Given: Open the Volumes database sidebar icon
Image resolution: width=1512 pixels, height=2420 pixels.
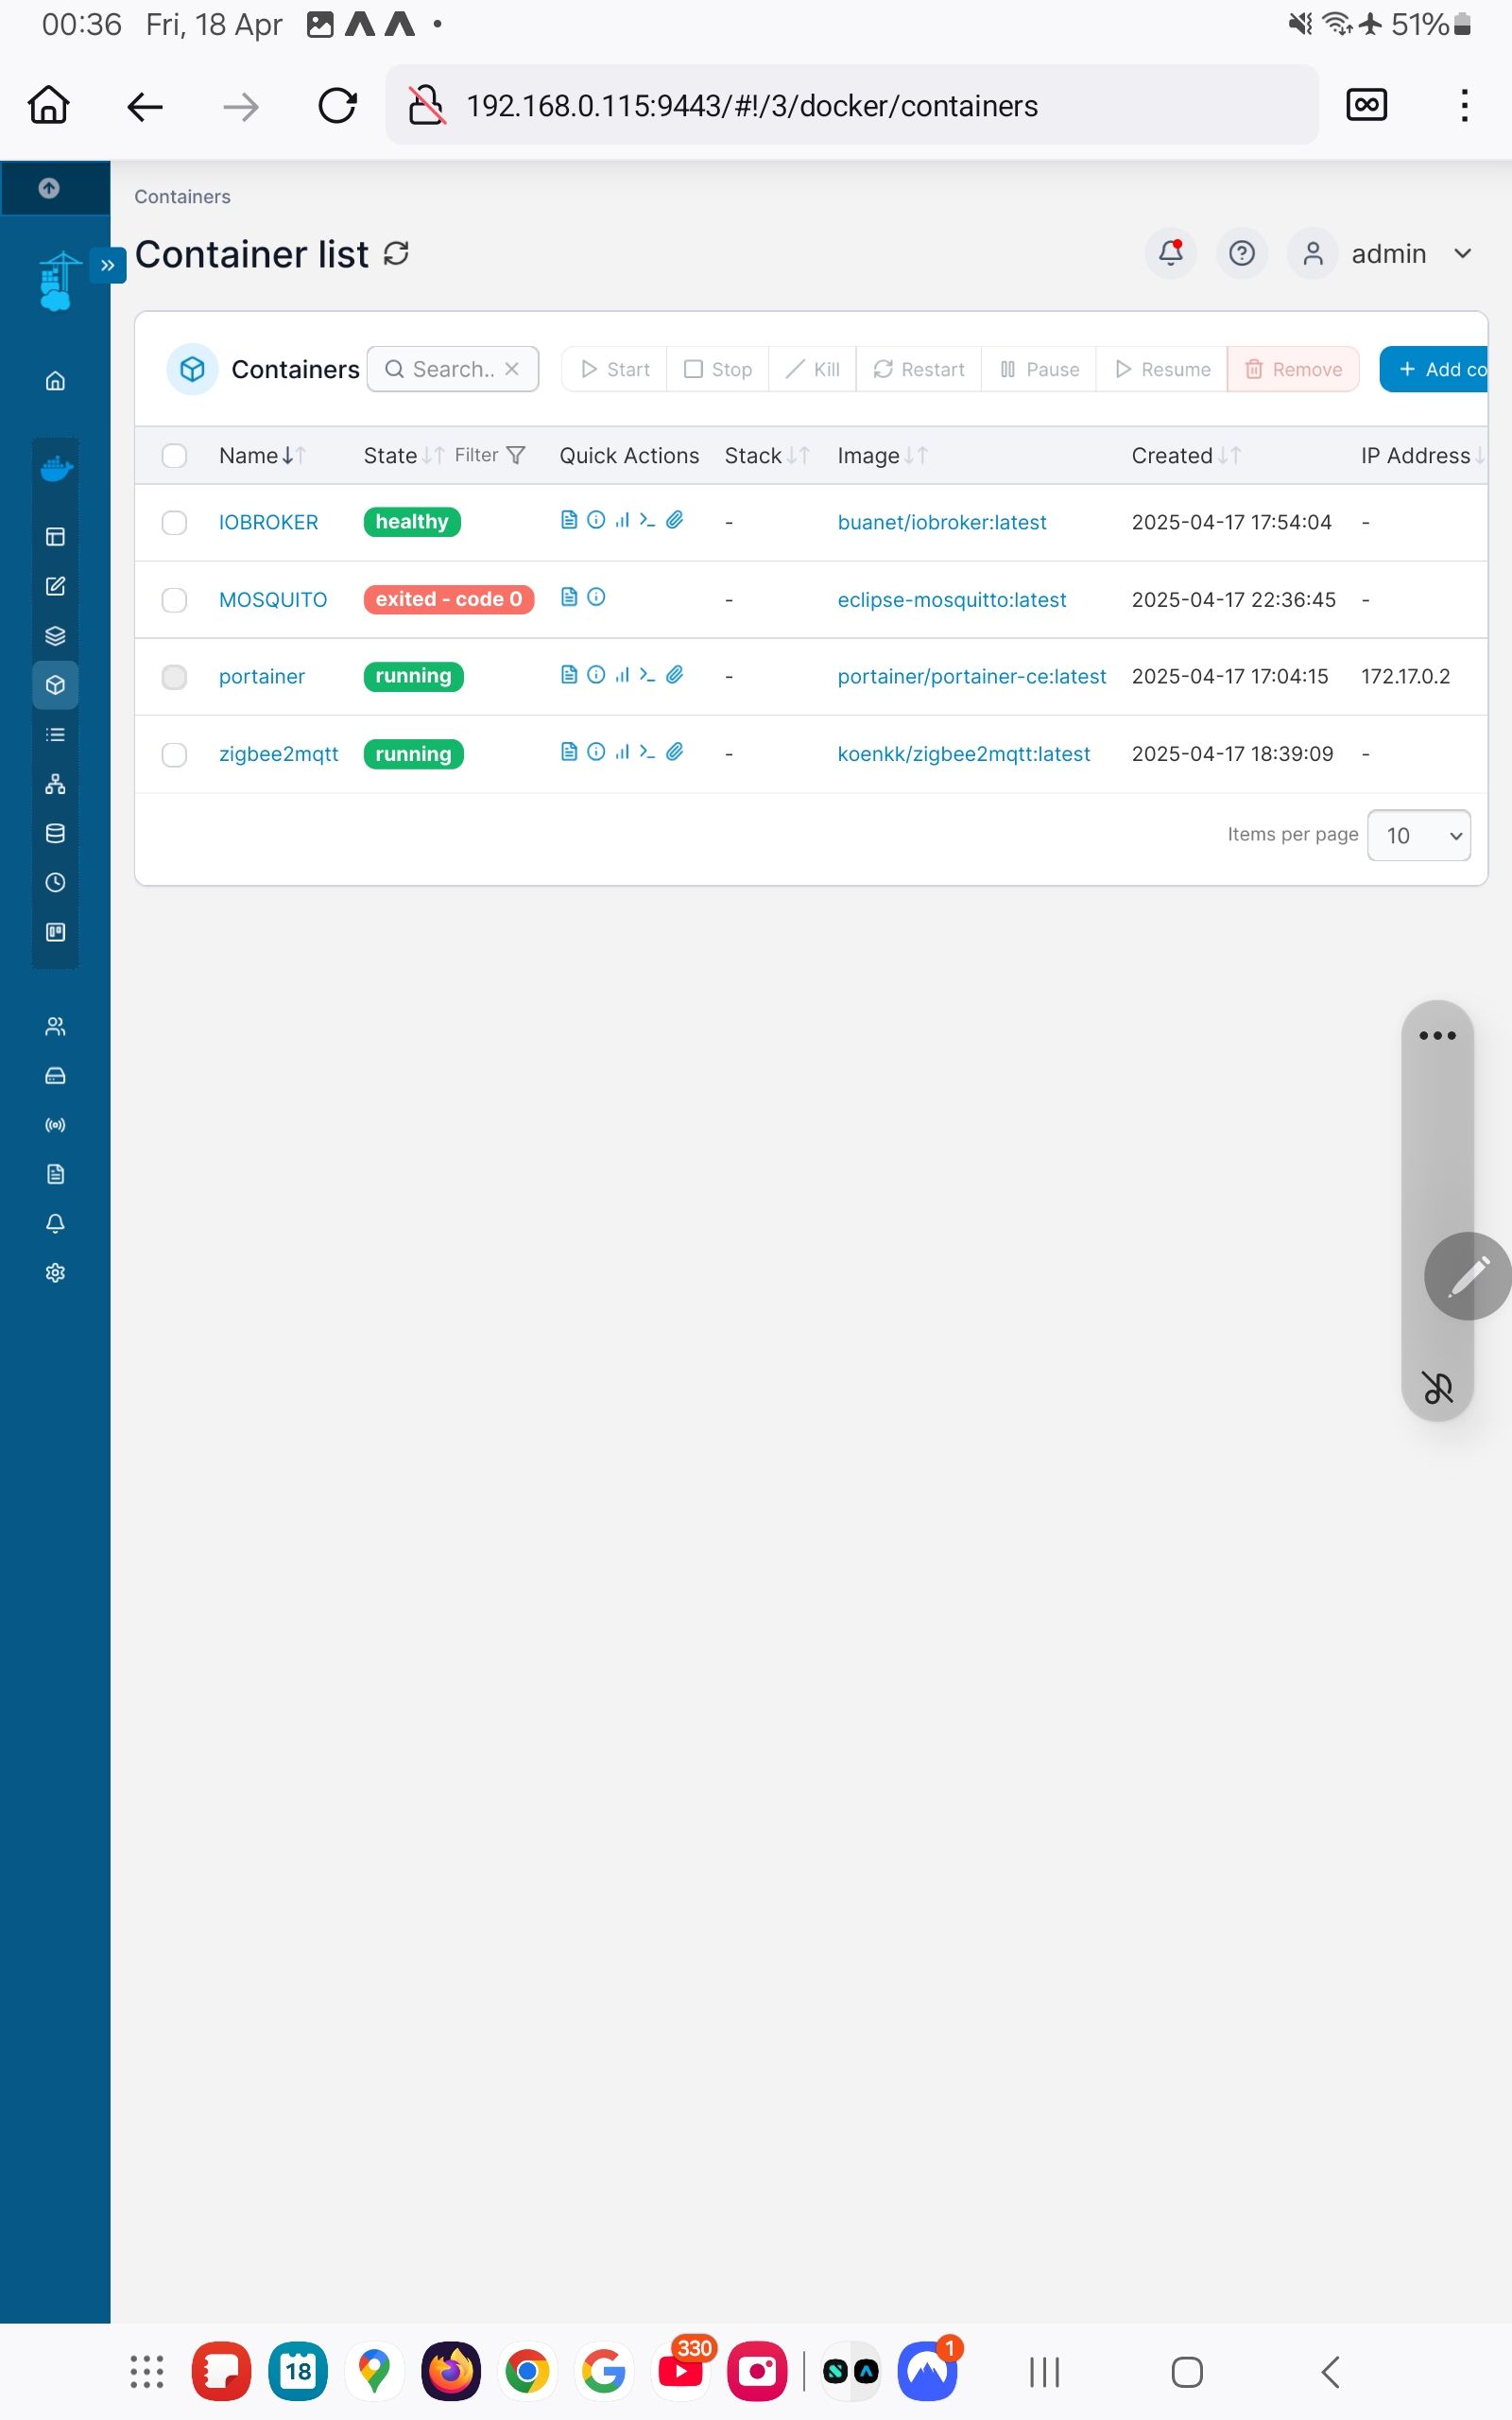Looking at the screenshot, I should [x=55, y=833].
